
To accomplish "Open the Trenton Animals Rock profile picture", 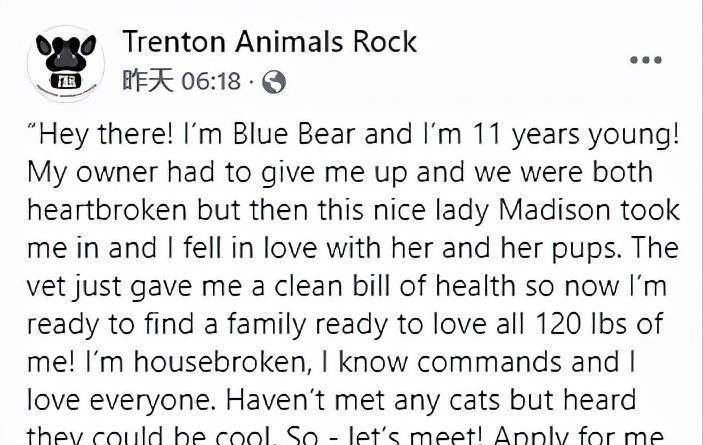I will [66, 63].
